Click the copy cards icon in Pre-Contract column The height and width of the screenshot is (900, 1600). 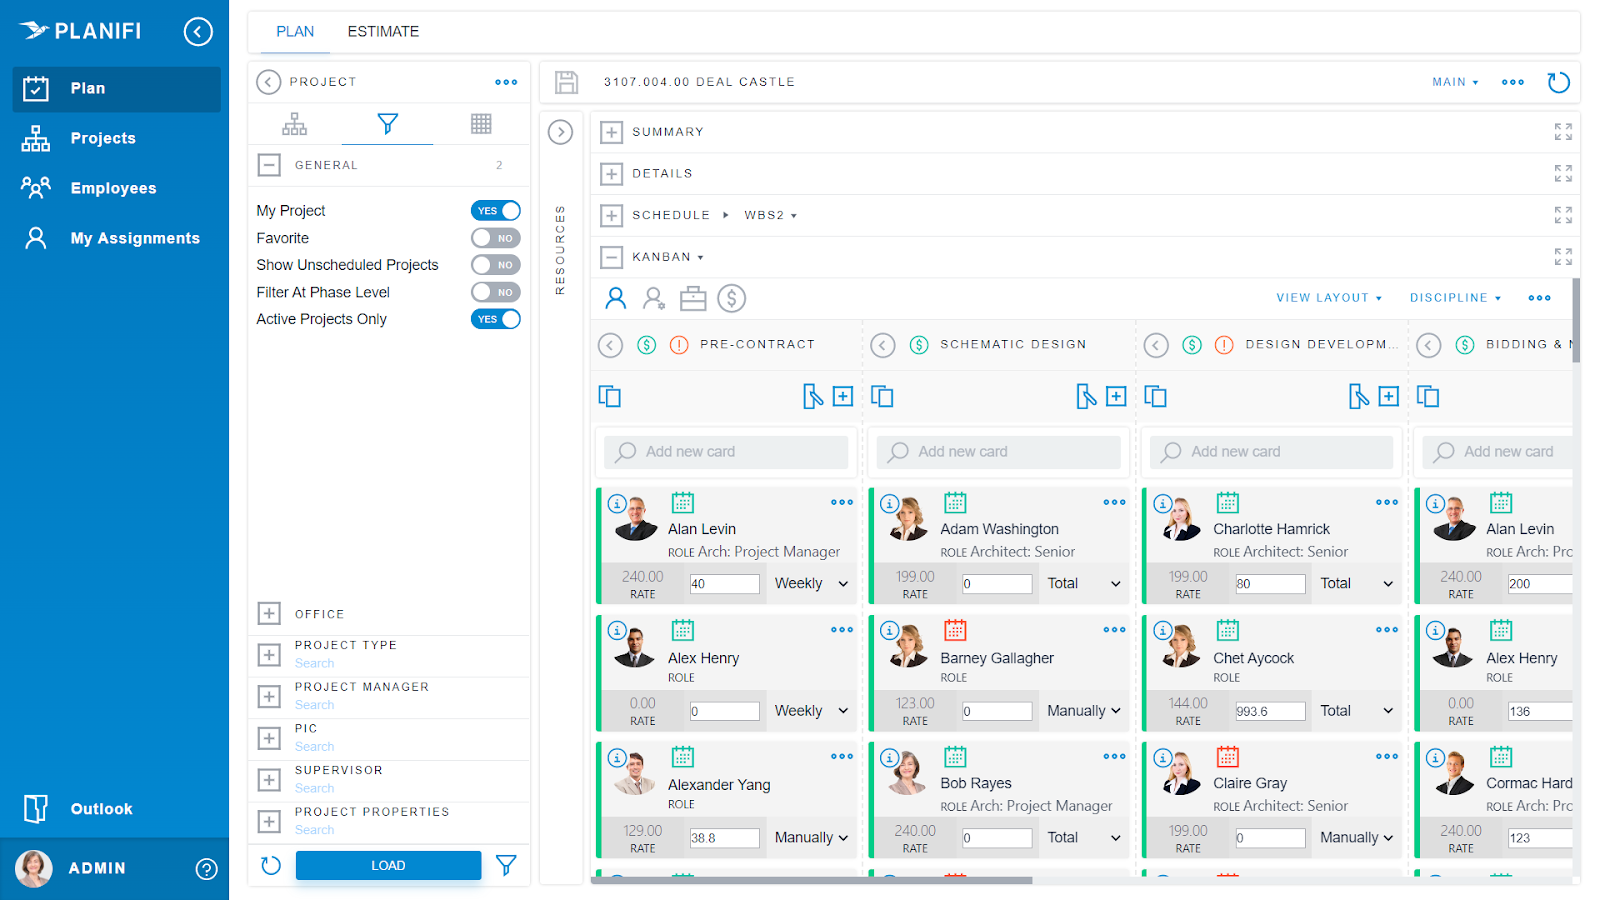pos(610,396)
